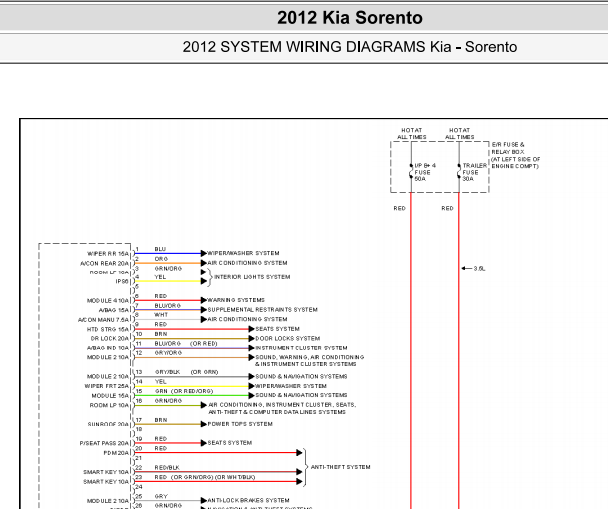Click the 'ORG' wire color on pin 2
This screenshot has height=509, width=608.
pos(161,259)
